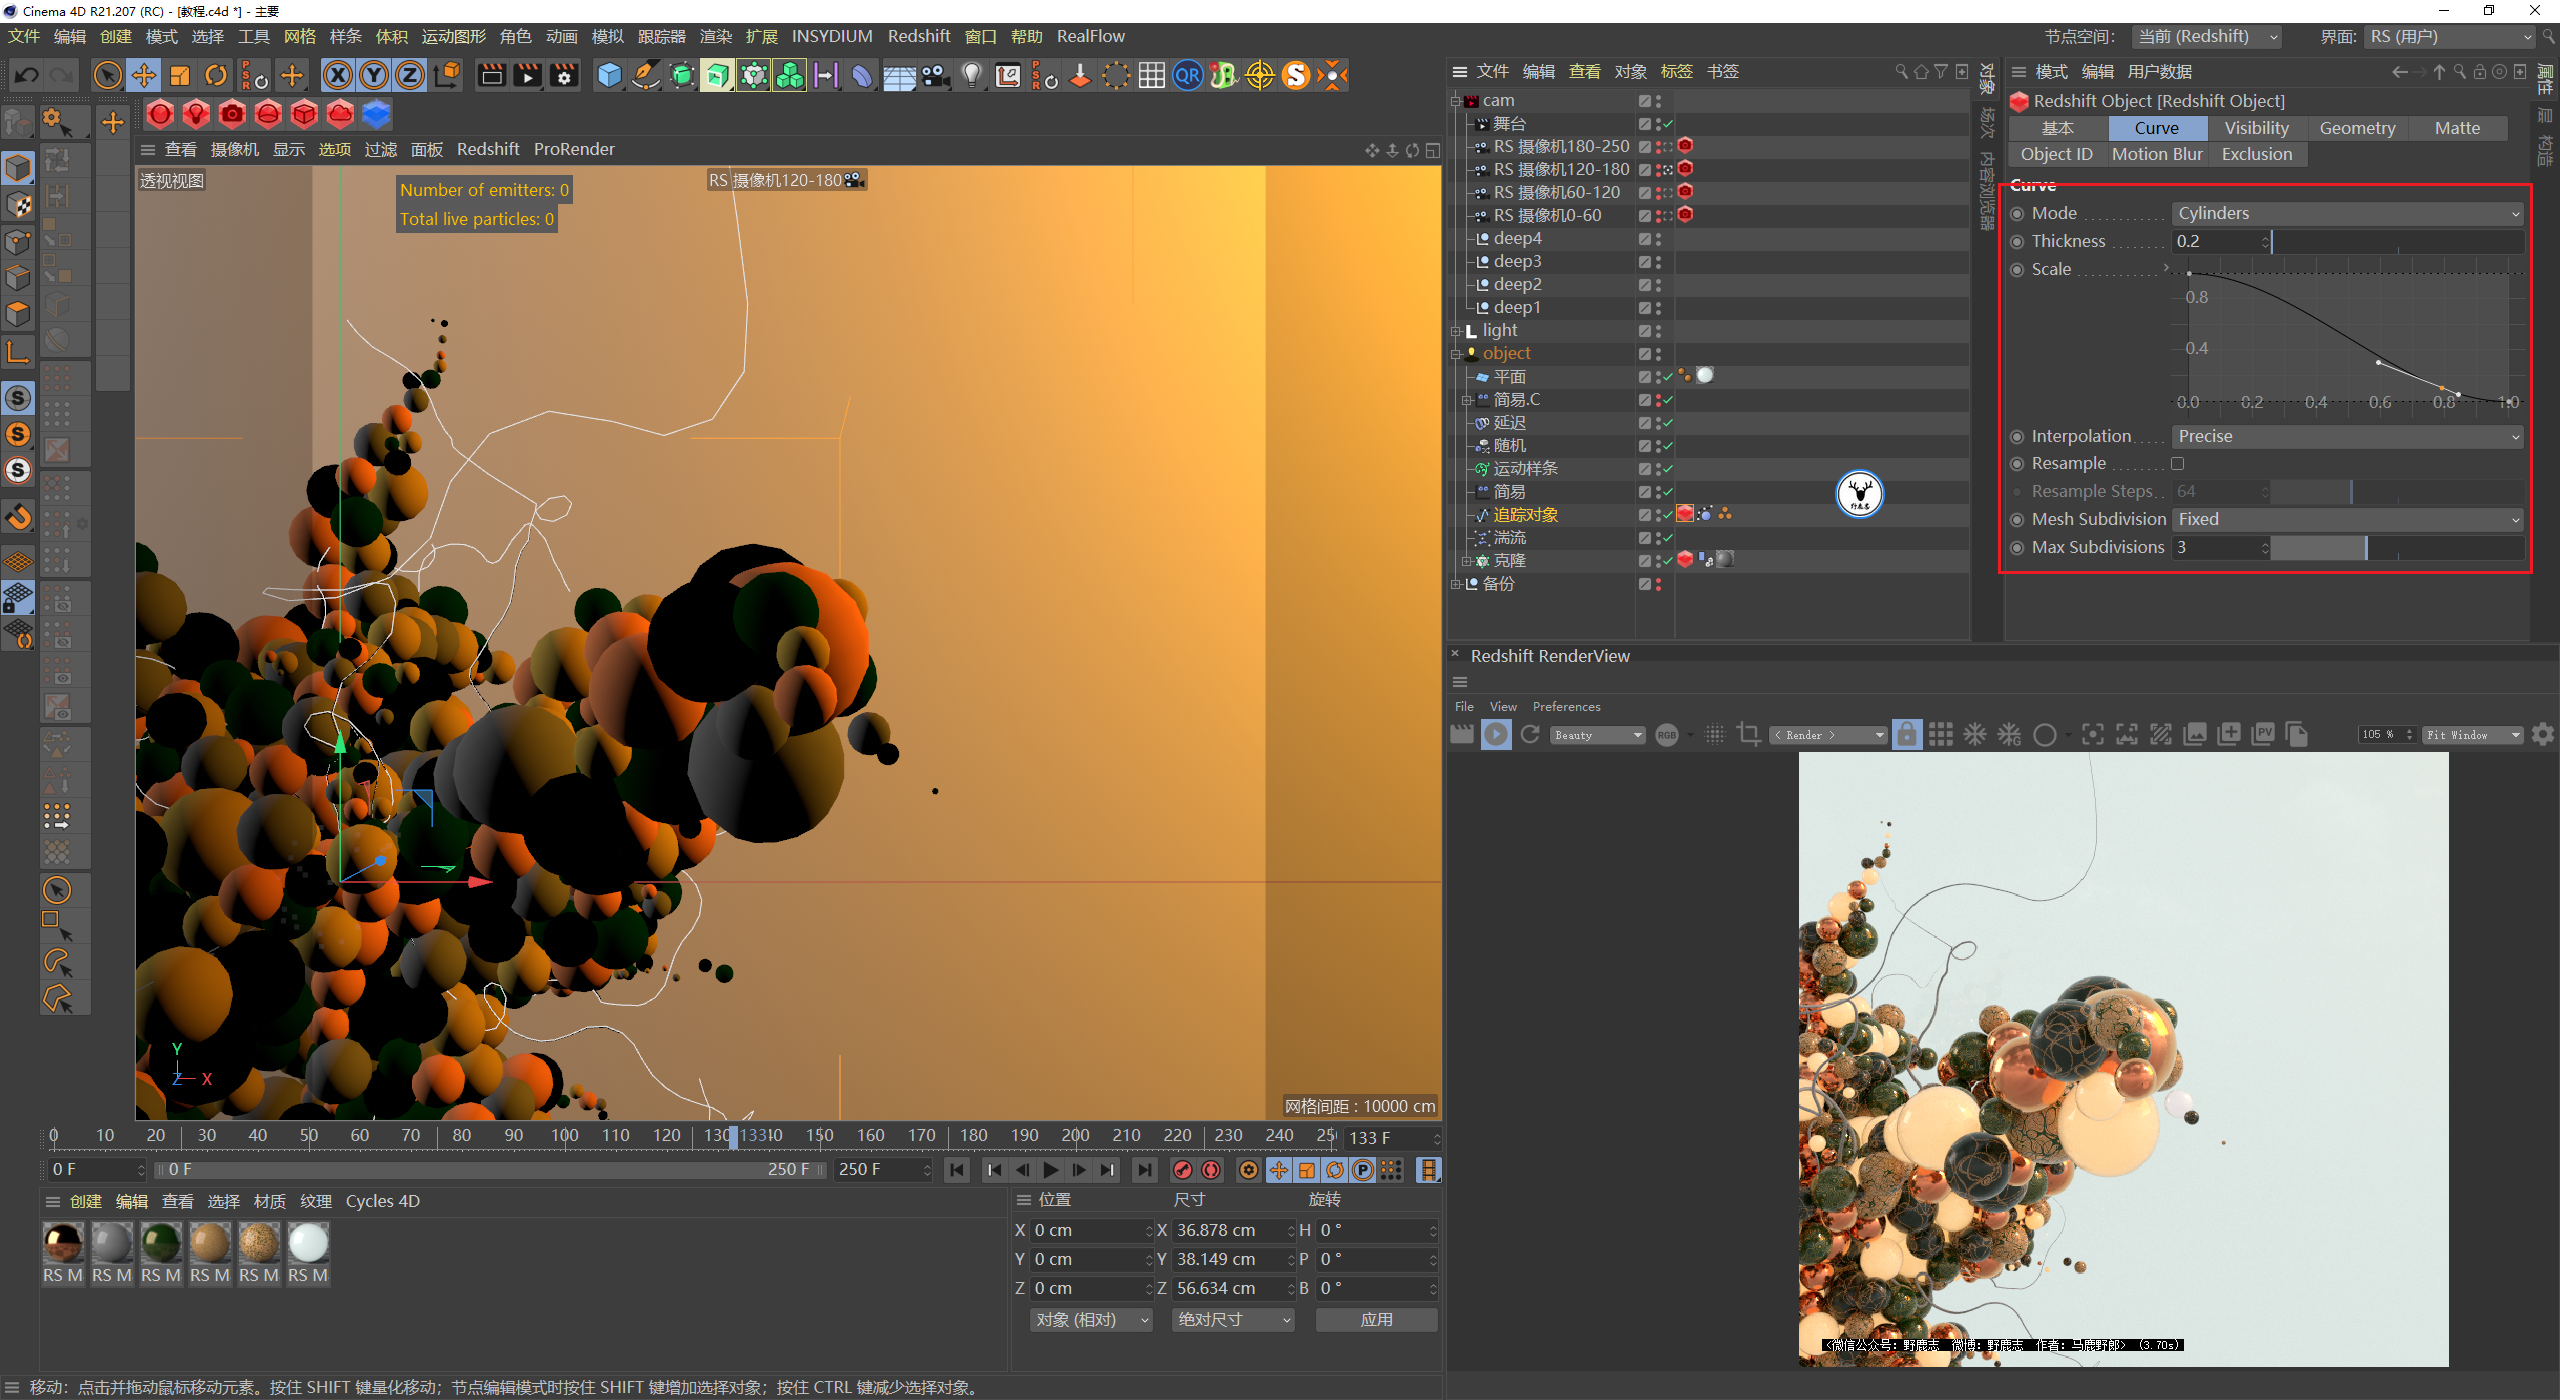The image size is (2560, 1400).
Task: Click the Undo arrow icon
Action: click(x=26, y=75)
